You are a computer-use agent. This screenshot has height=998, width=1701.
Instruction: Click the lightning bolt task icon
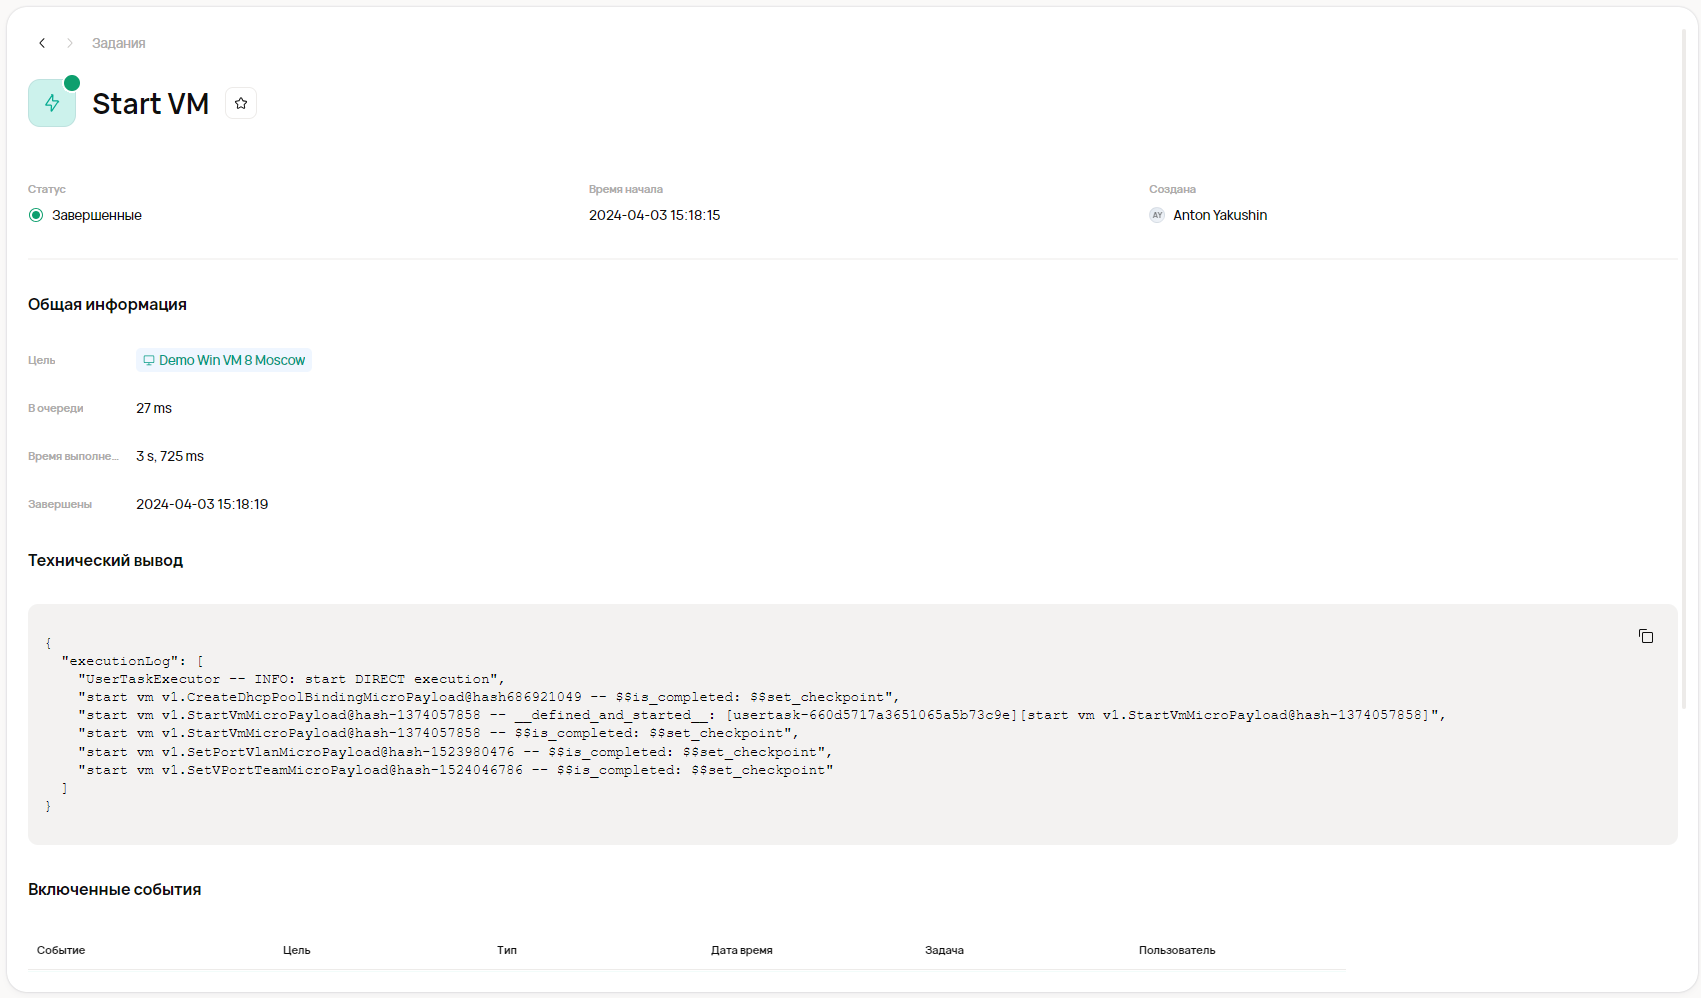(52, 103)
